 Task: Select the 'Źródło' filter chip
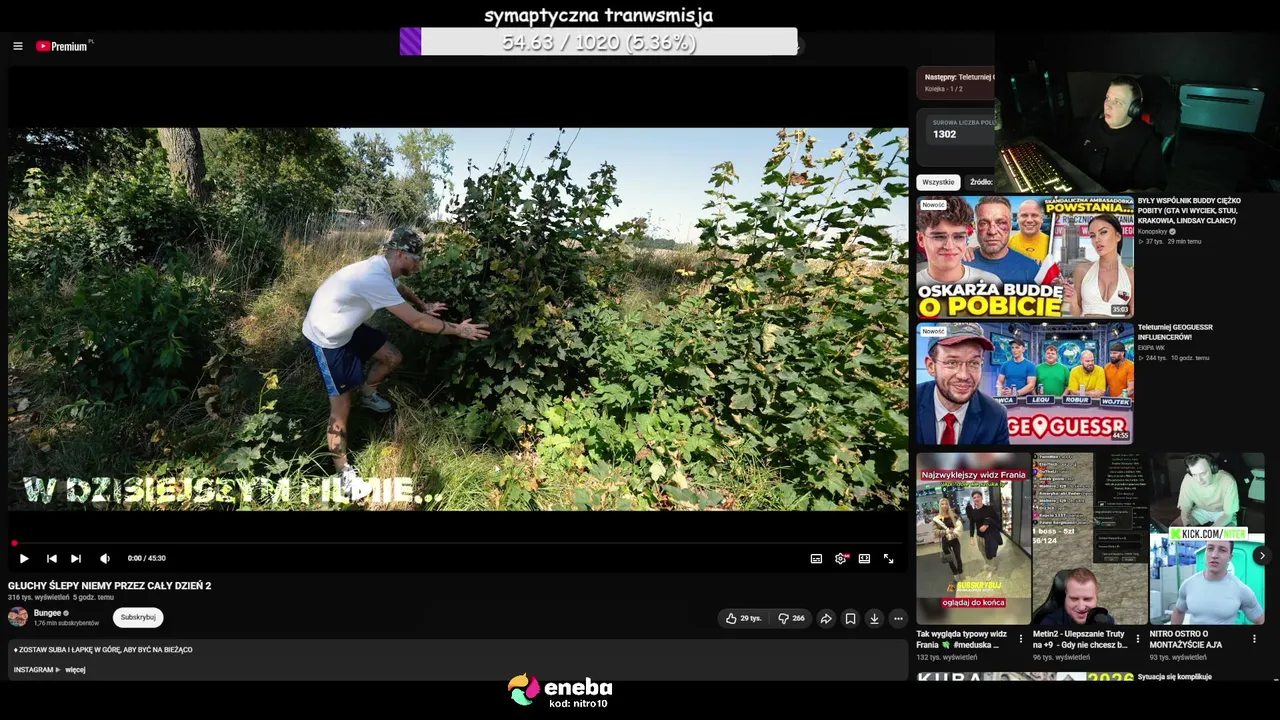pos(980,182)
